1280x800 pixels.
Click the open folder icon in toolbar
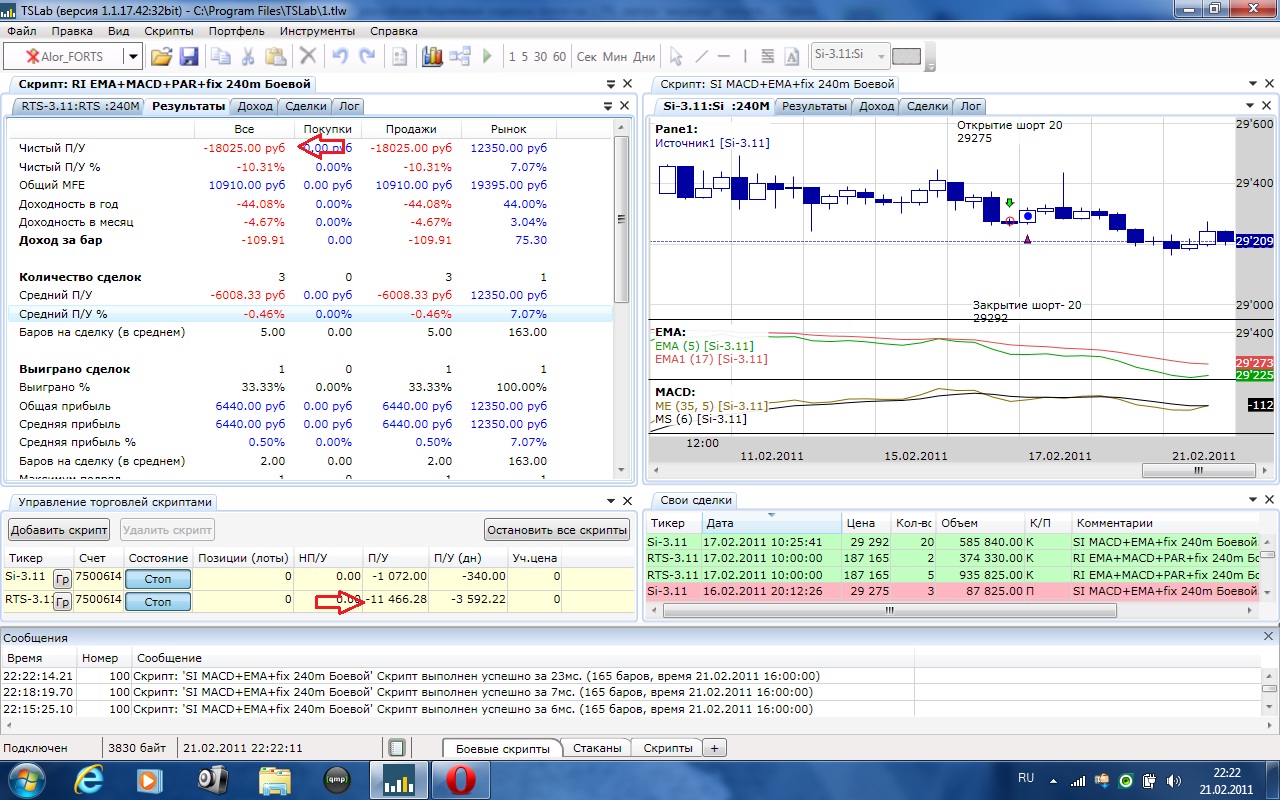pos(161,57)
